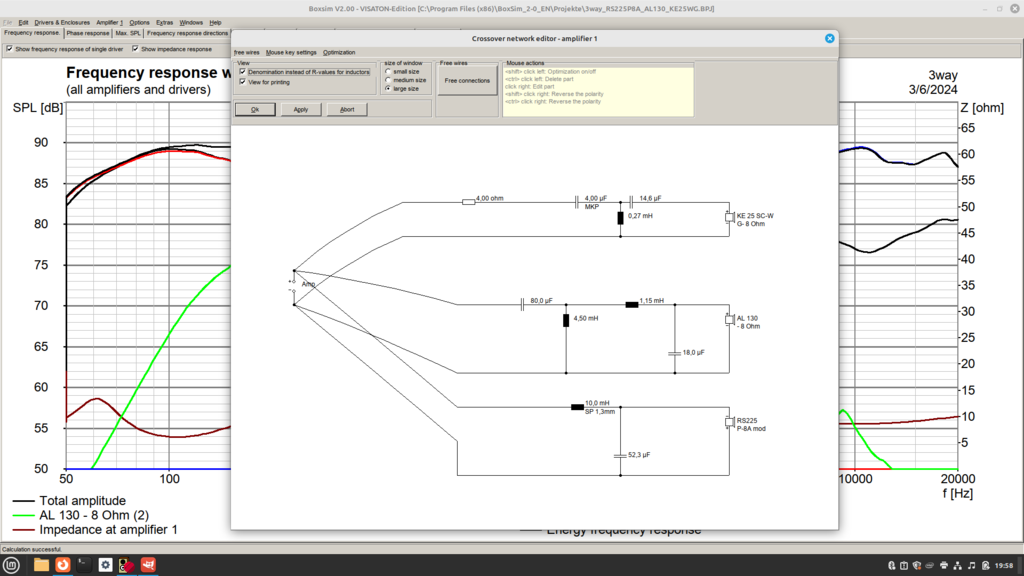This screenshot has height=576, width=1024.
Task: Open the music note sound tray icon
Action: pos(971,566)
